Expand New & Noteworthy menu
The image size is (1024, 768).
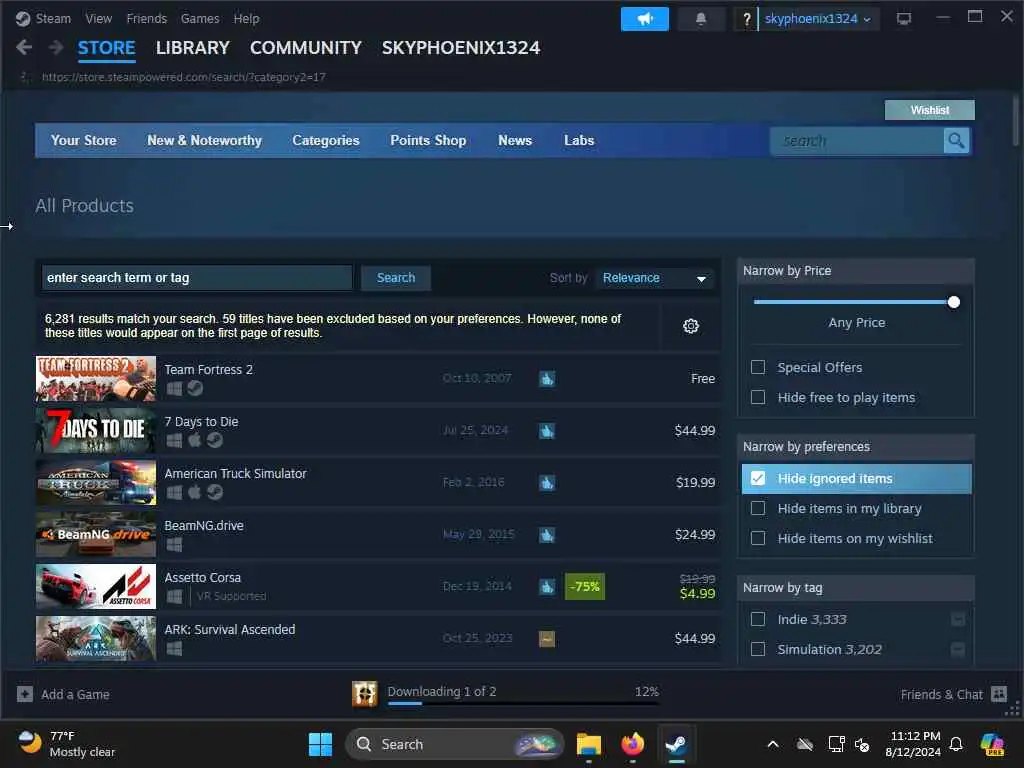[x=204, y=140]
